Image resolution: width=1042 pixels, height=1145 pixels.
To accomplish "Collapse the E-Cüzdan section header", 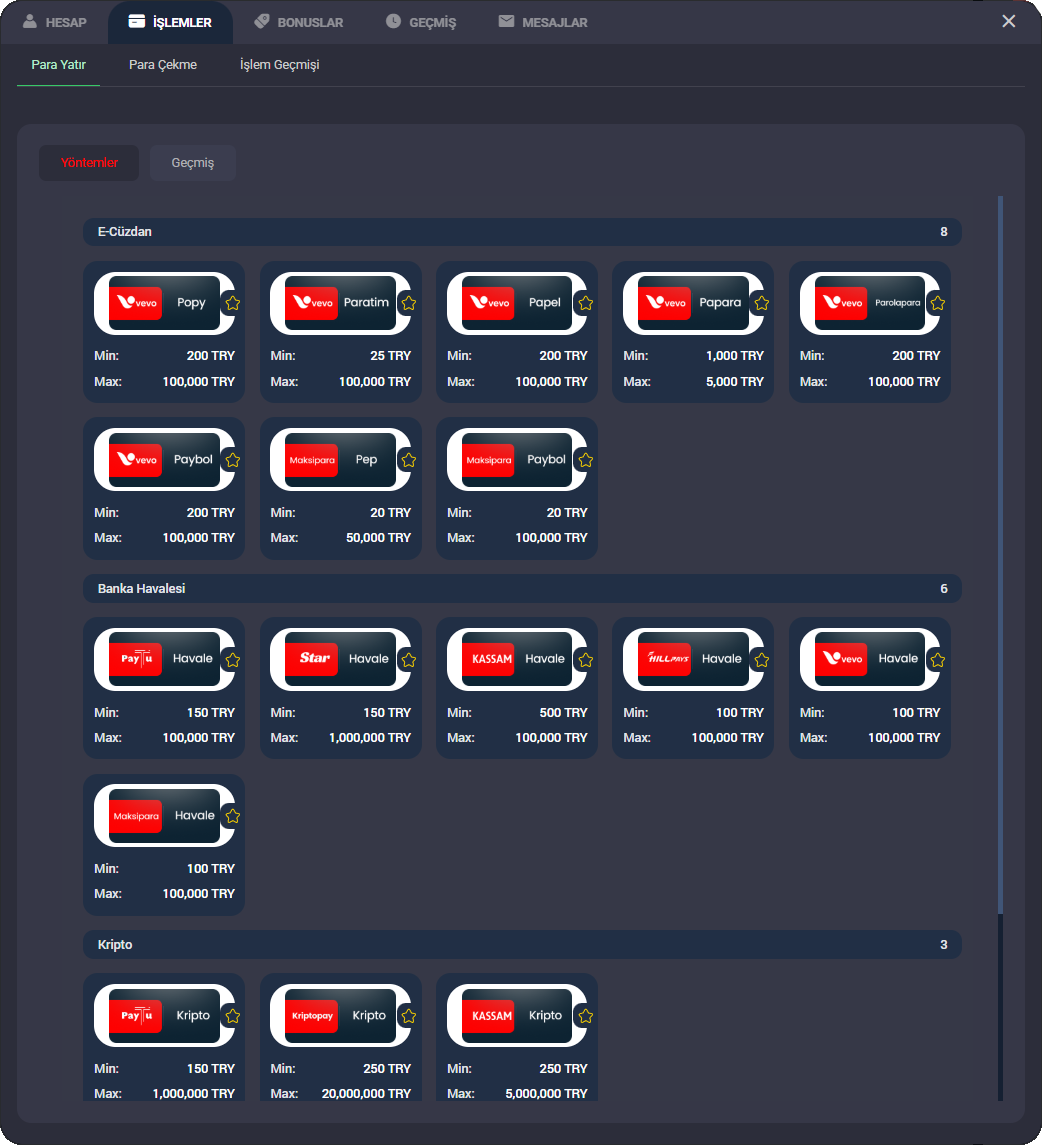I will 521,232.
